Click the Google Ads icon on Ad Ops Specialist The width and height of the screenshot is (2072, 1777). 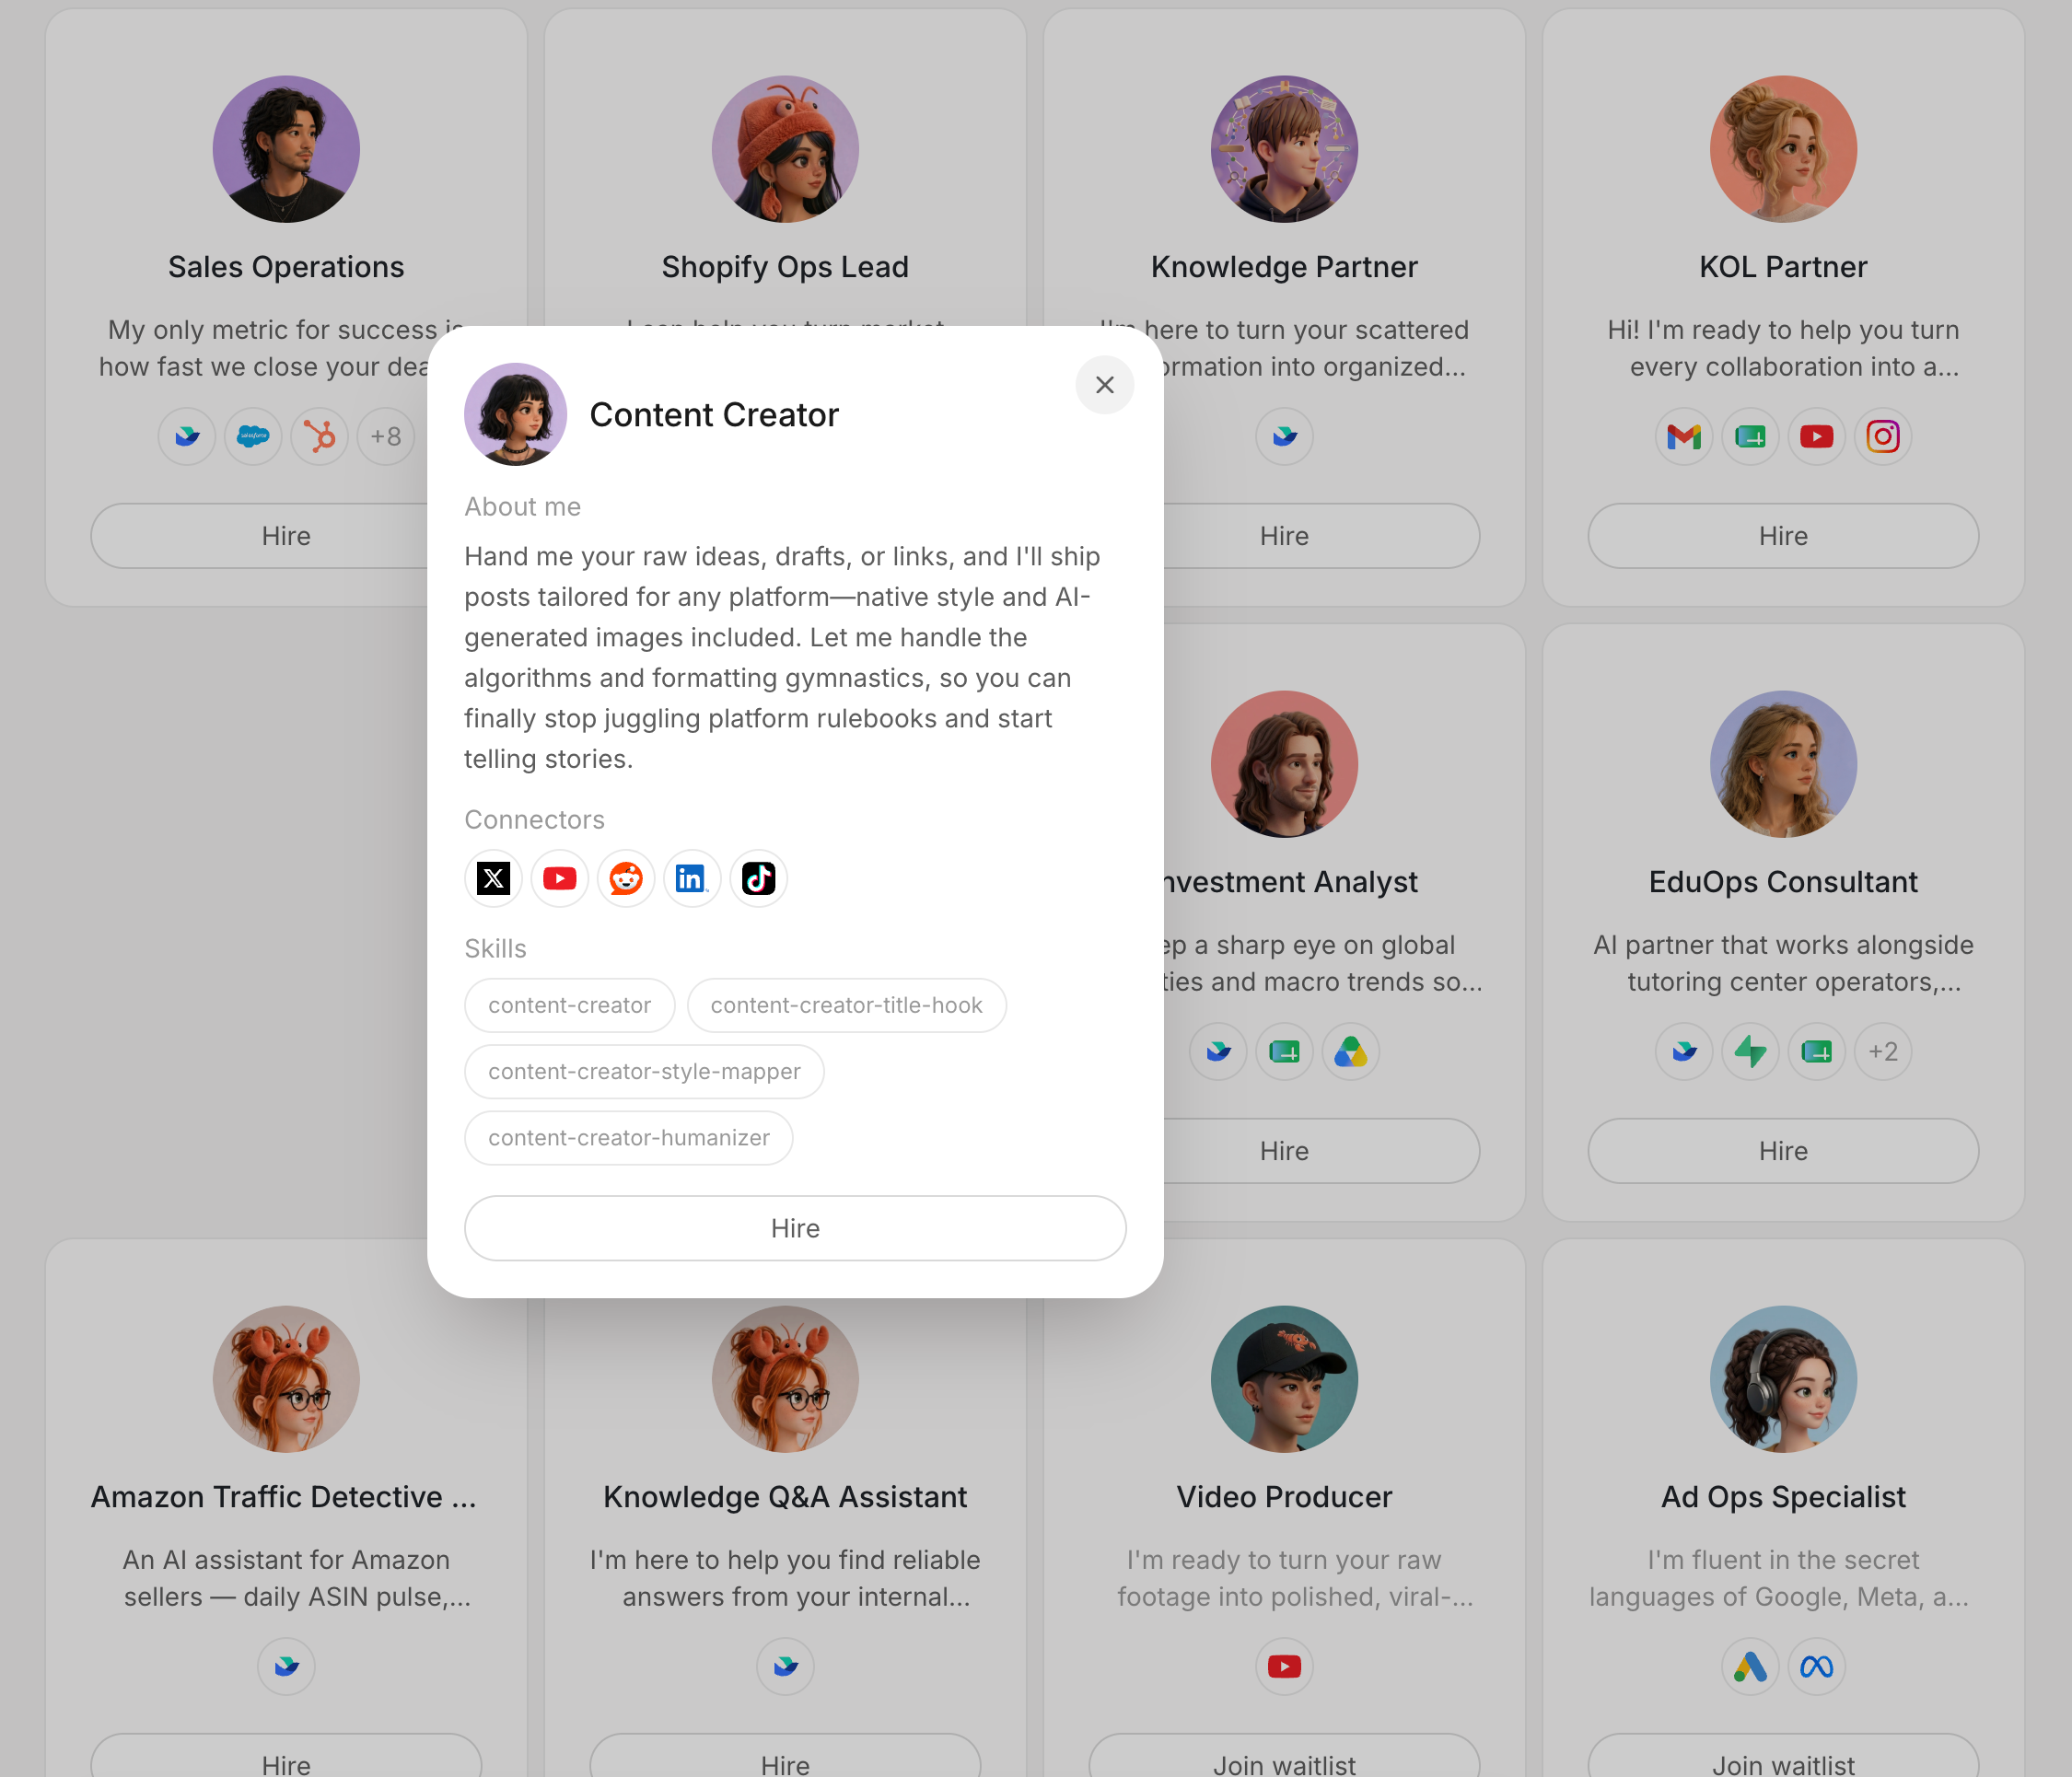1750,1667
